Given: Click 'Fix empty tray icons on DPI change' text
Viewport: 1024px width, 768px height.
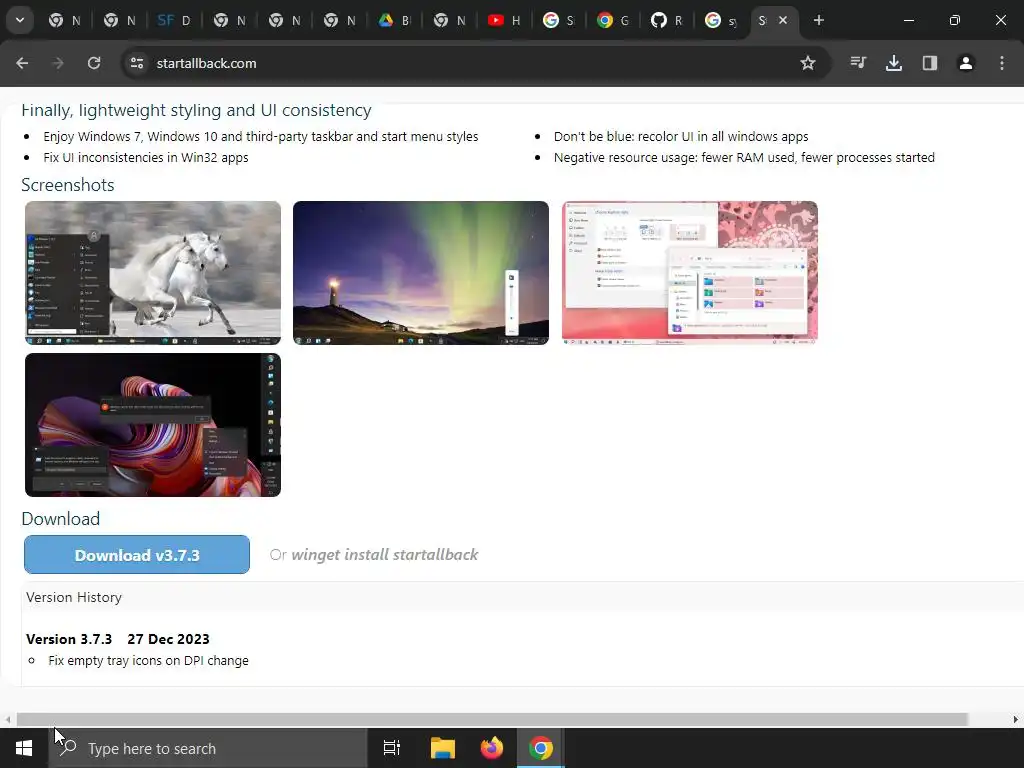Looking at the screenshot, I should (148, 661).
